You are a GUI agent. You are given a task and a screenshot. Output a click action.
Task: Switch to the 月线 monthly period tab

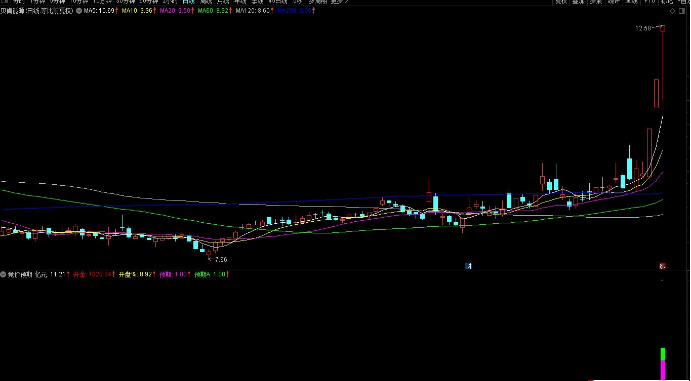pyautogui.click(x=223, y=2)
